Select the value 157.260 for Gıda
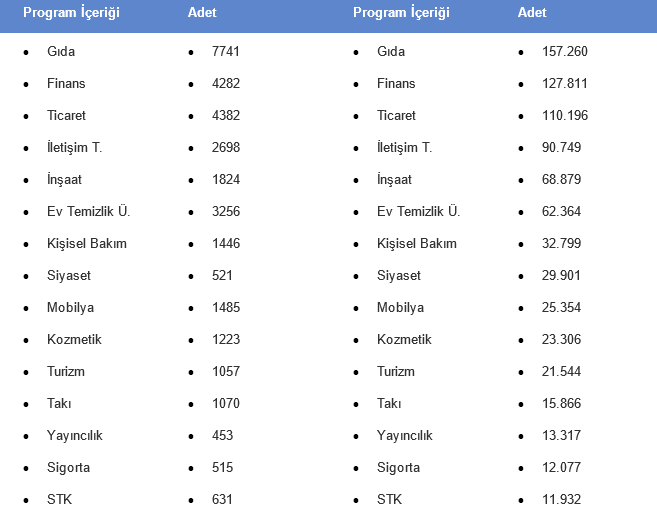657x532 pixels. [x=565, y=51]
